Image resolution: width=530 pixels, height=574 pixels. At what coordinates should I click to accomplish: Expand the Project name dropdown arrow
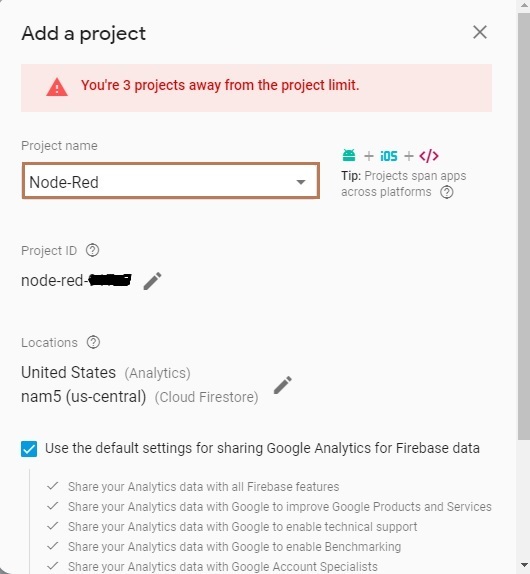point(301,182)
